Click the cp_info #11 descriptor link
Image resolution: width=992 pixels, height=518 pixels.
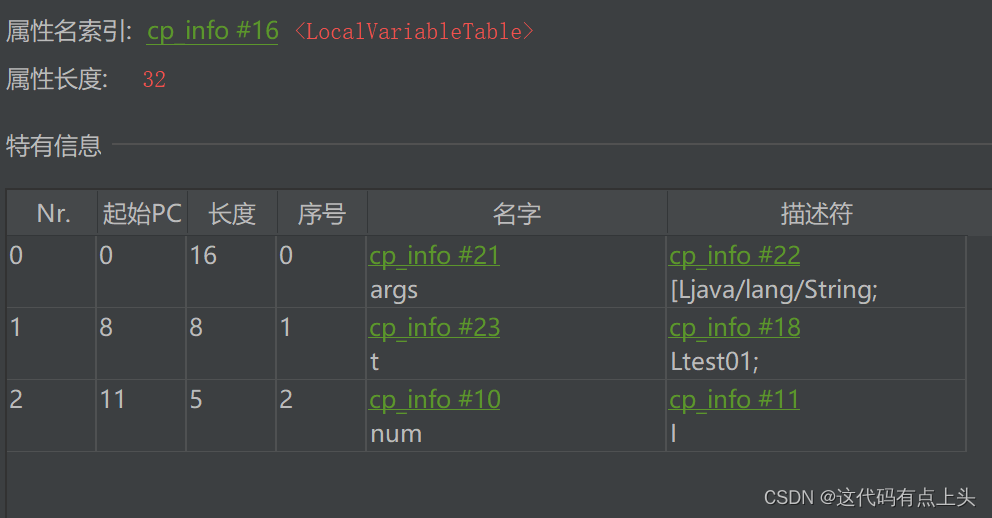(x=733, y=400)
